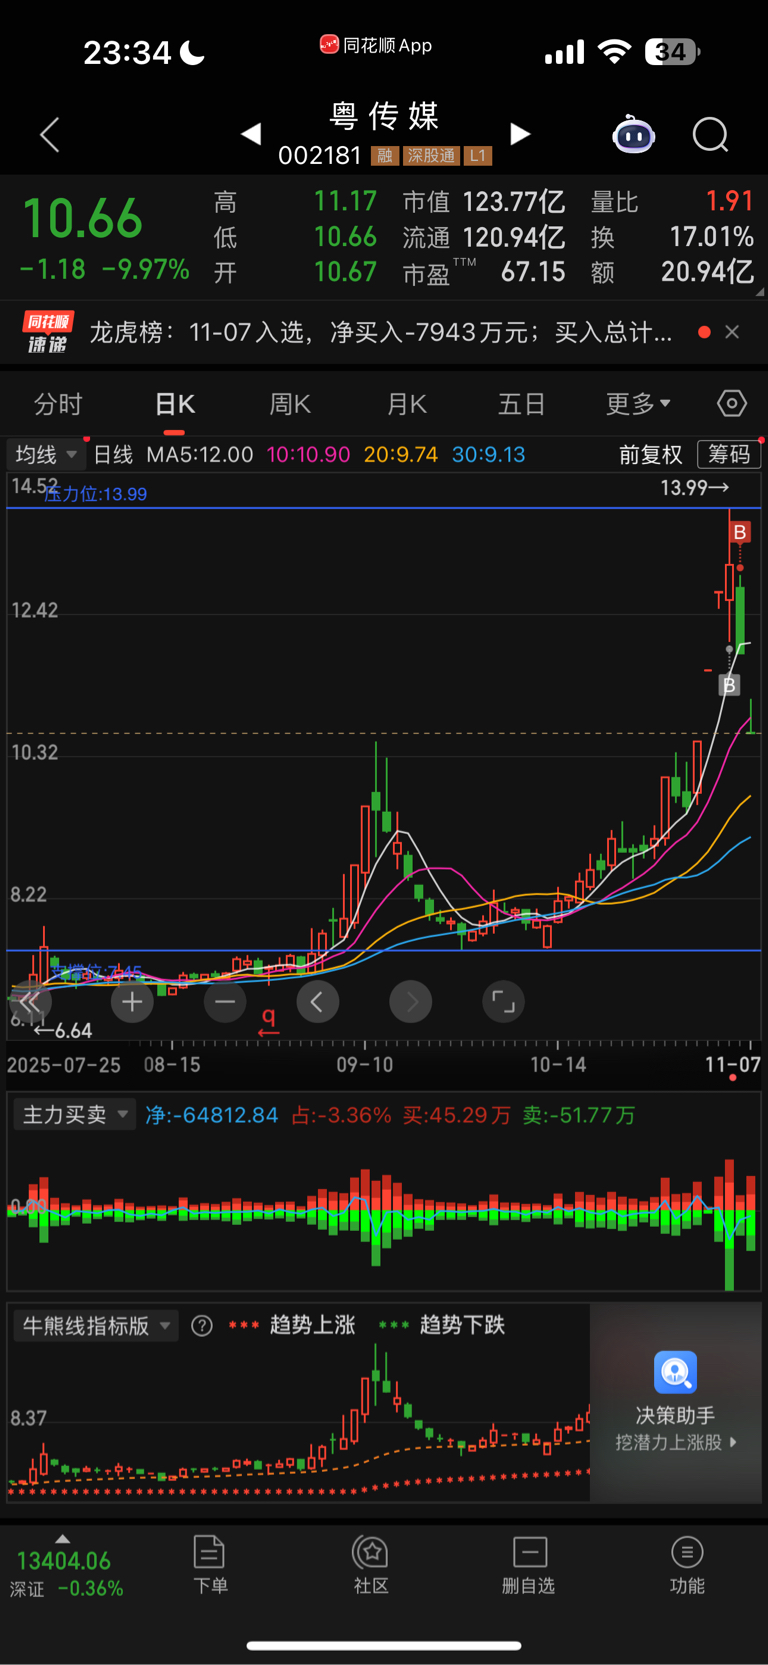768x1665 pixels.
Task: Tap the L1 quote level tag
Action: pos(478,156)
